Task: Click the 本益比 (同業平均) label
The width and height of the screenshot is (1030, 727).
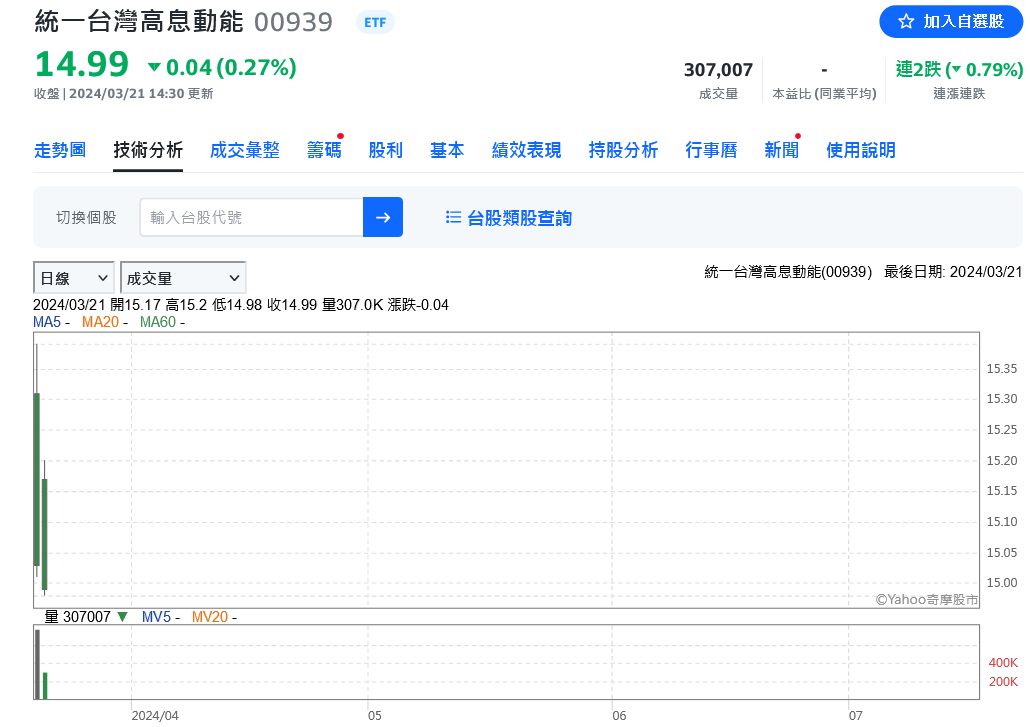Action: tap(824, 94)
